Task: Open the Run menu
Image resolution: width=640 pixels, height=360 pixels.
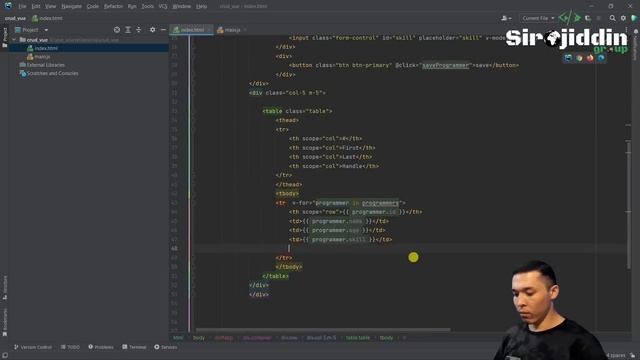Action: [132, 7]
